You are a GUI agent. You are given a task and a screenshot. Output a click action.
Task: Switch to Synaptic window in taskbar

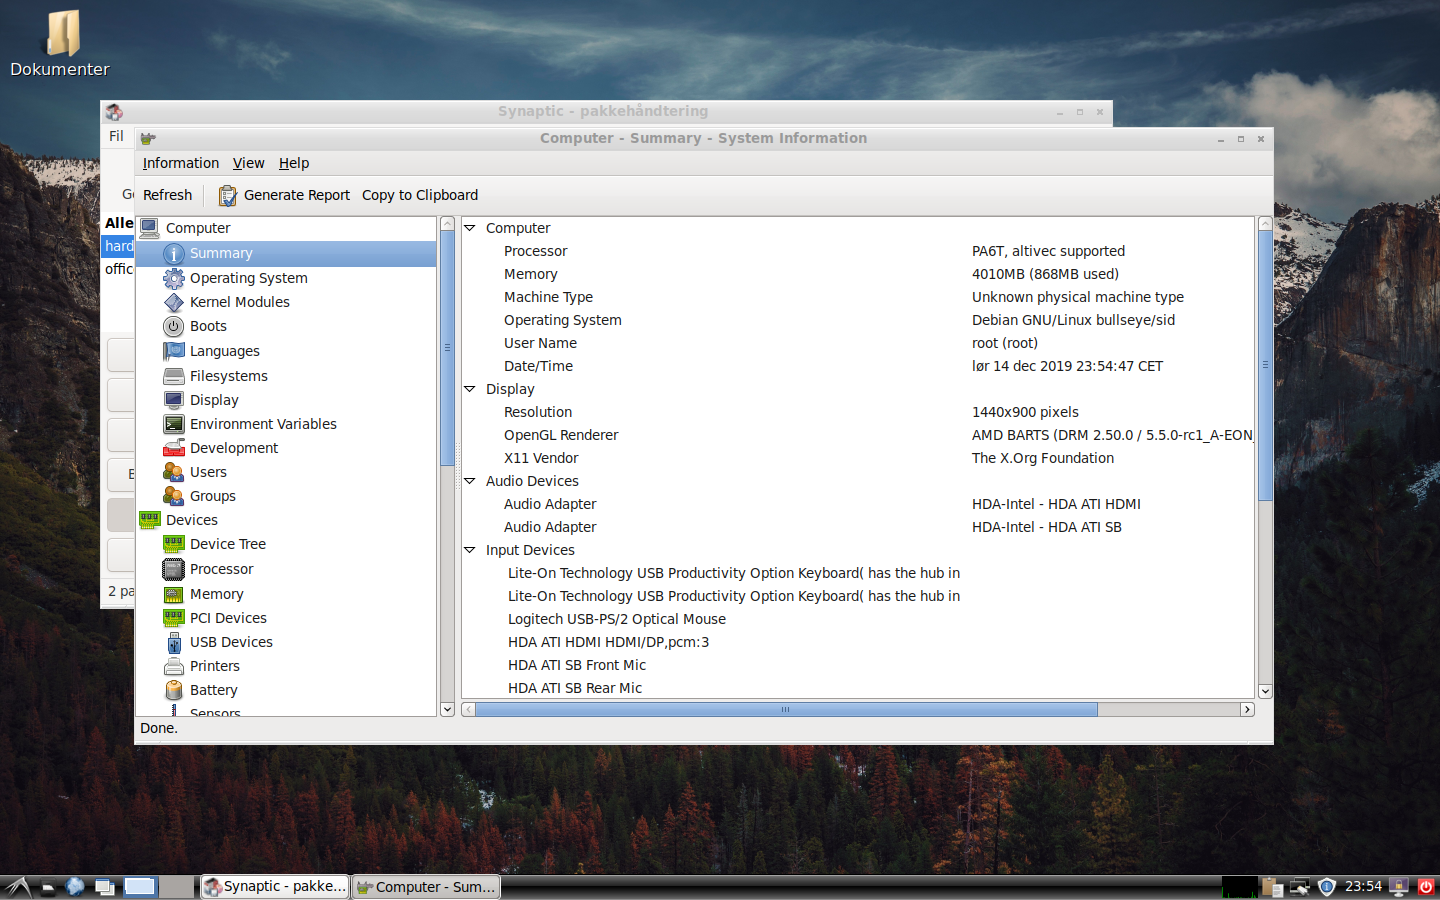(275, 887)
